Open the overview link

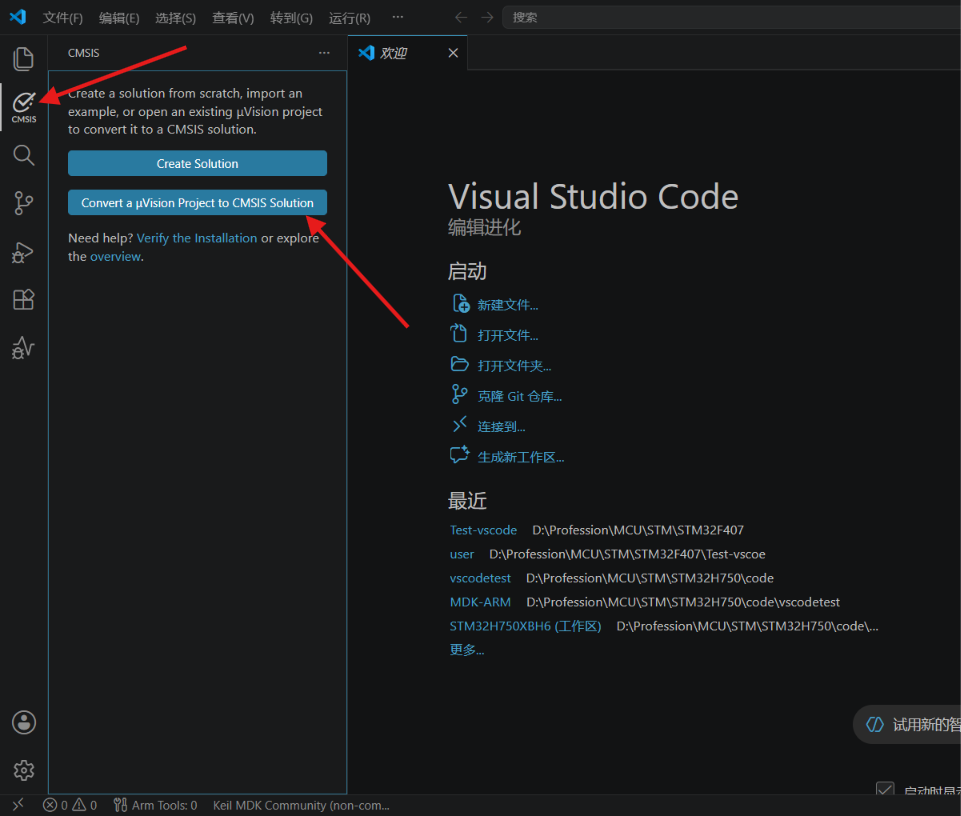(x=116, y=256)
